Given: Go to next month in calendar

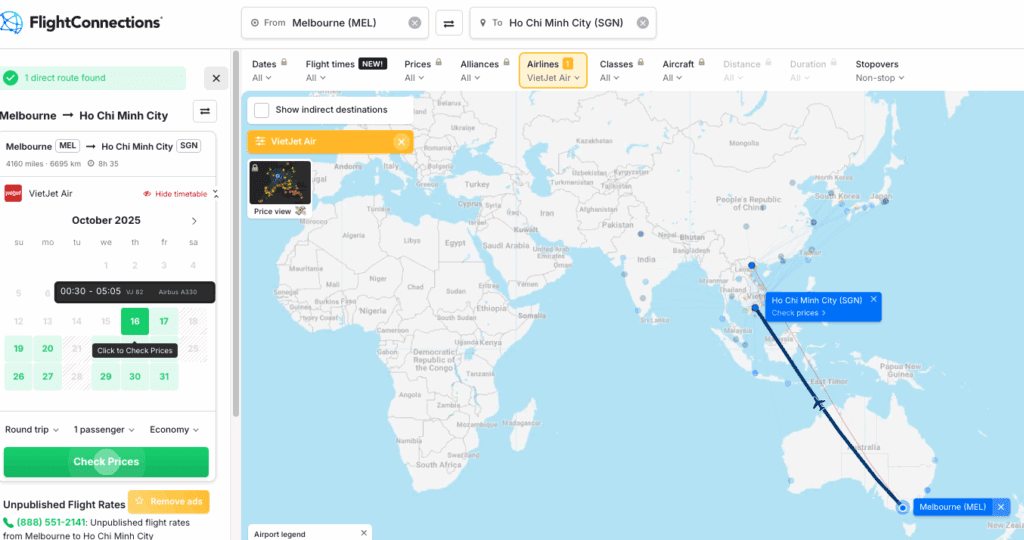Looking at the screenshot, I should (194, 221).
